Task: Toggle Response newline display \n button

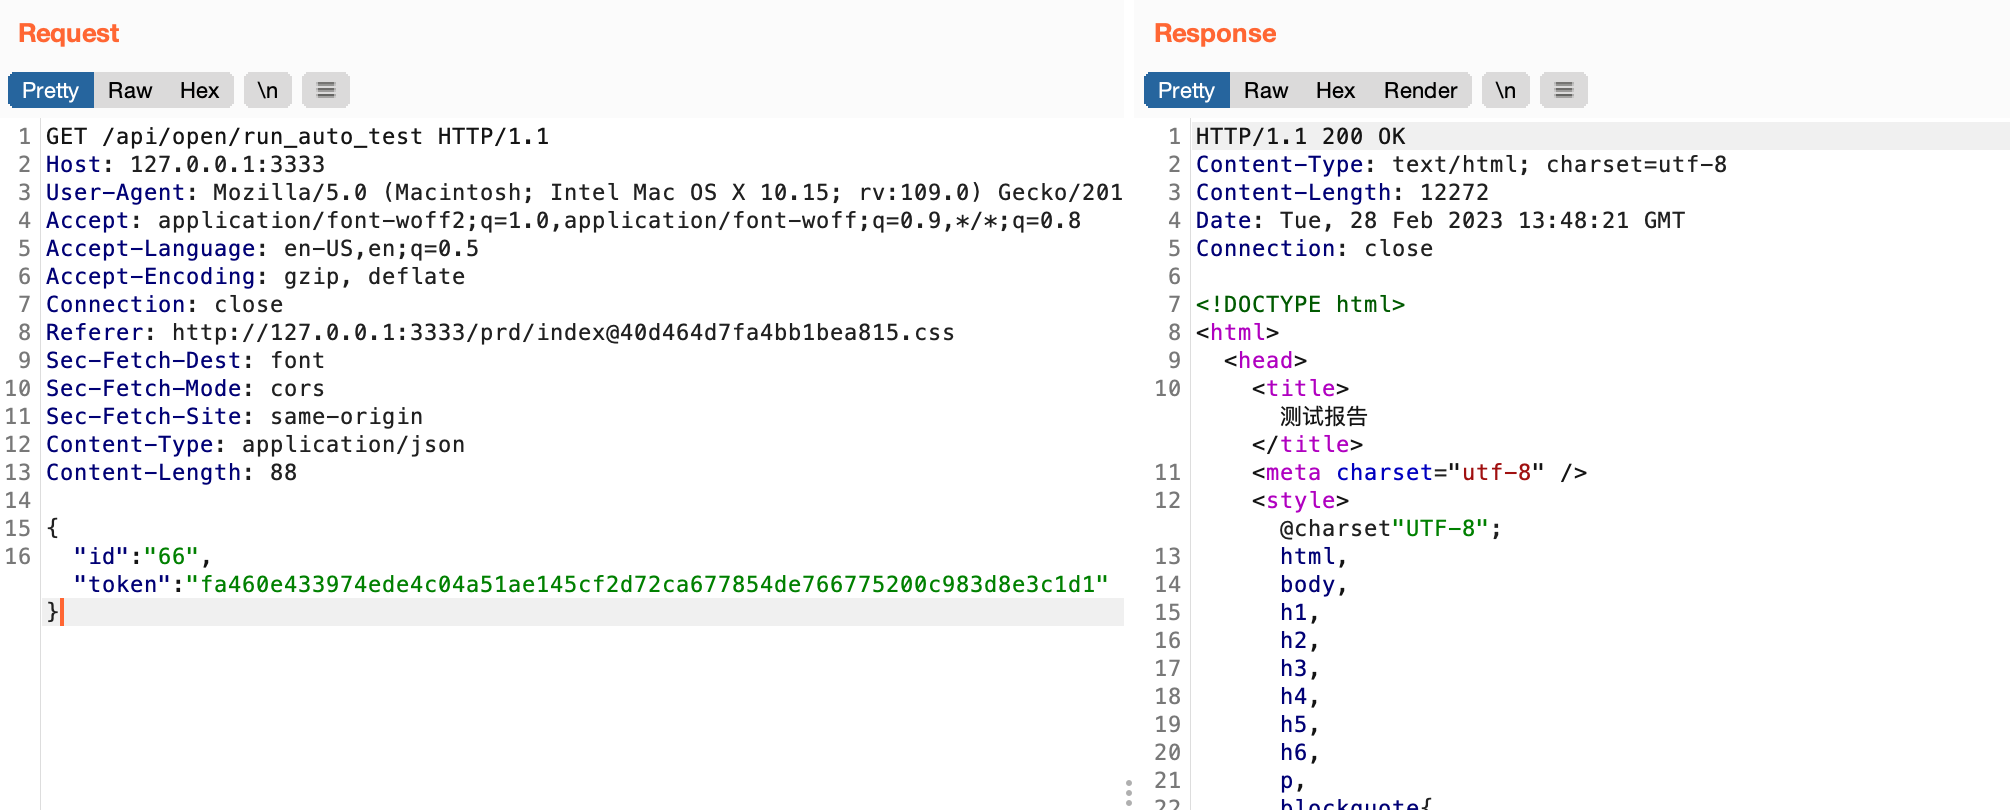Action: coord(1505,90)
